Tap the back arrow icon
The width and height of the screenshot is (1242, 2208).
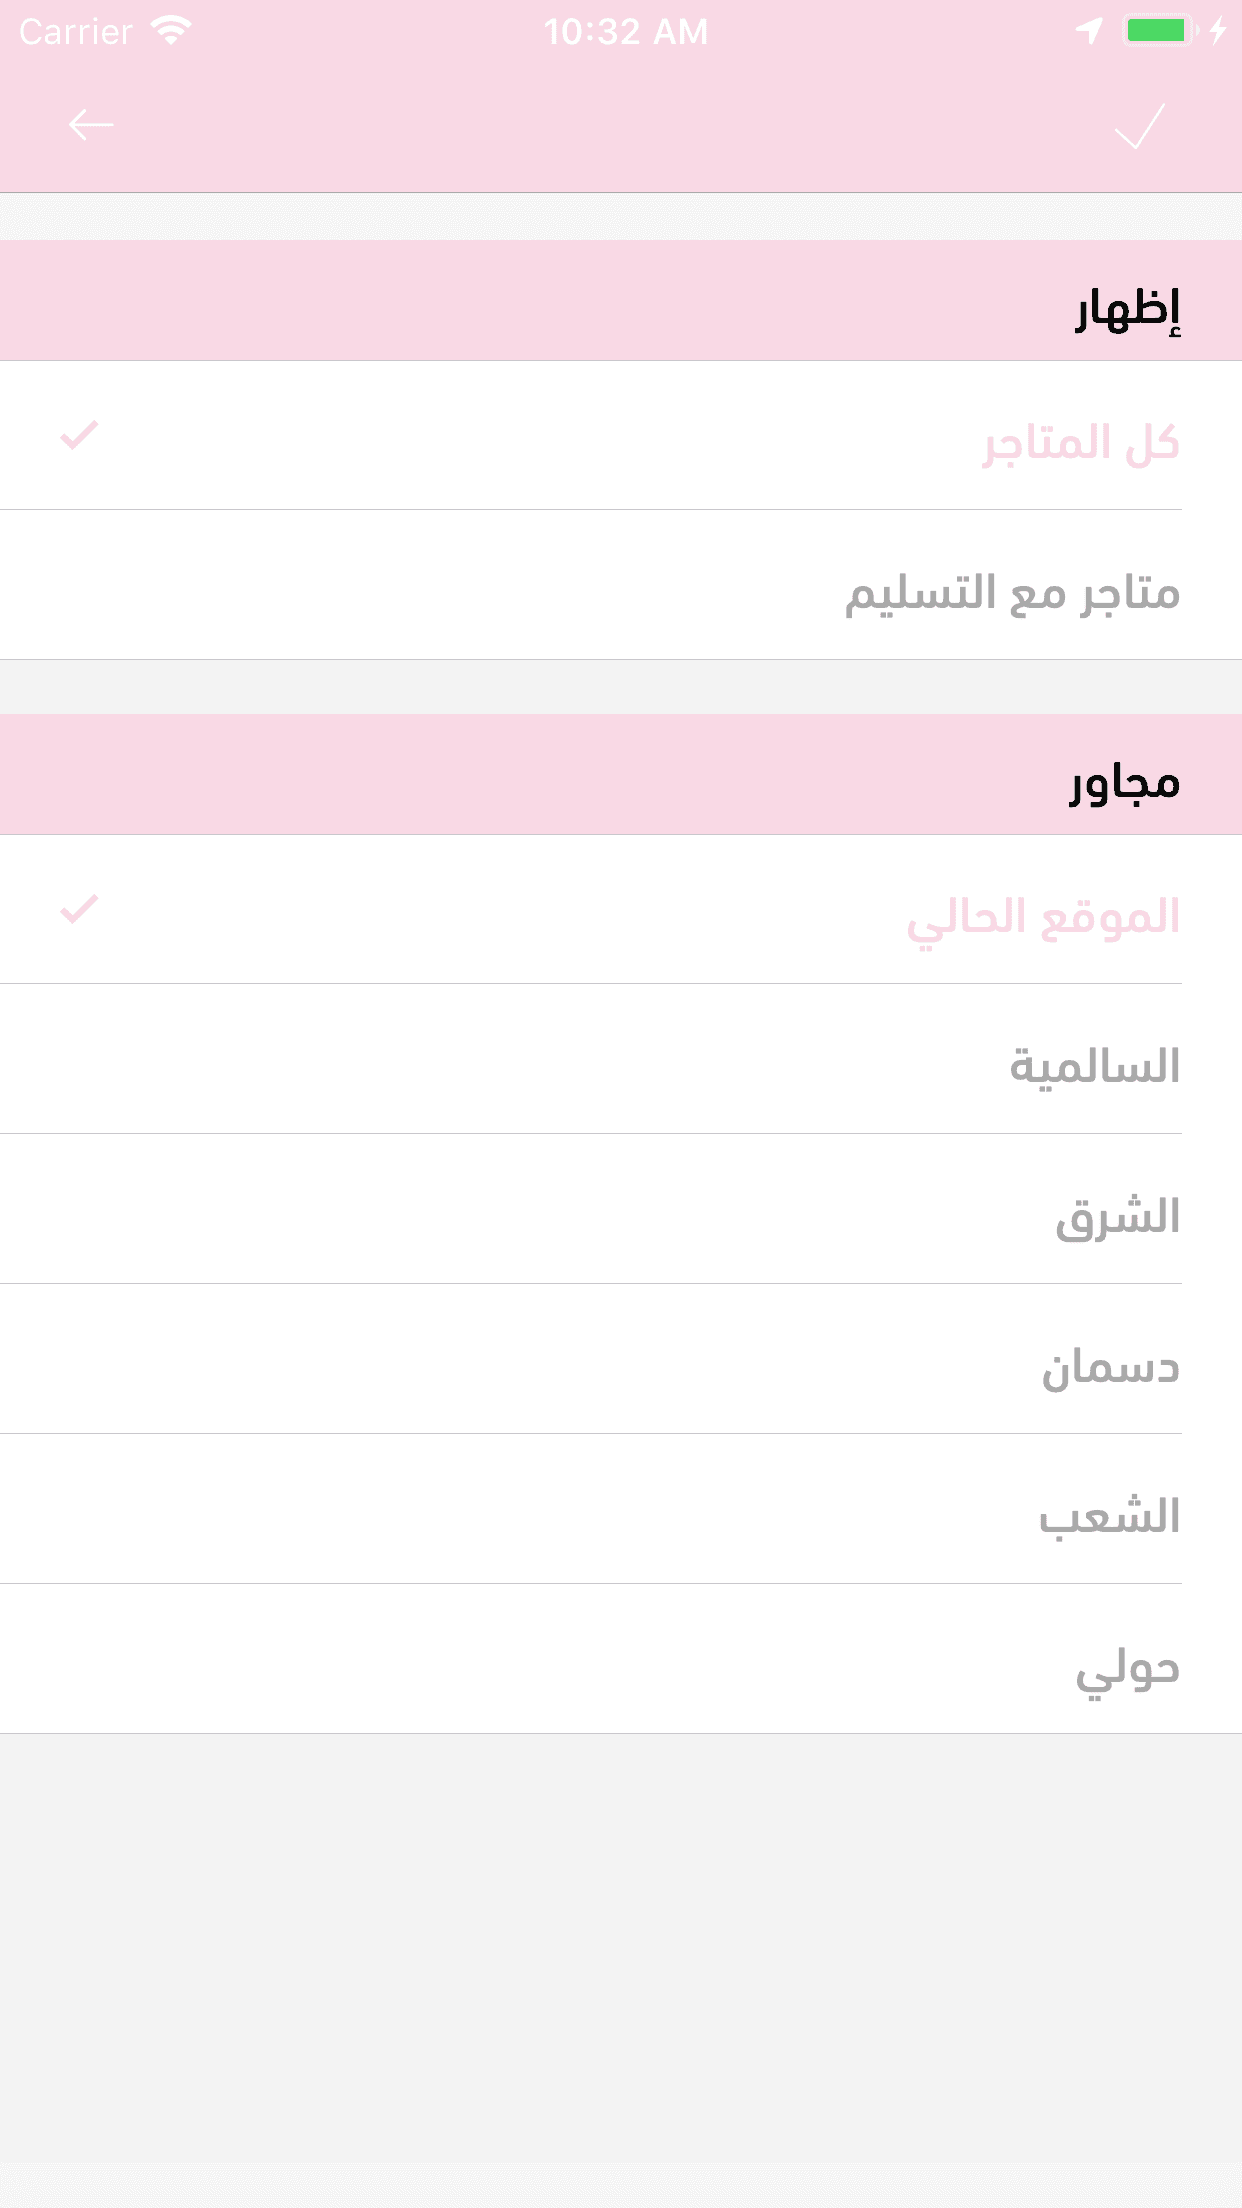click(x=91, y=125)
